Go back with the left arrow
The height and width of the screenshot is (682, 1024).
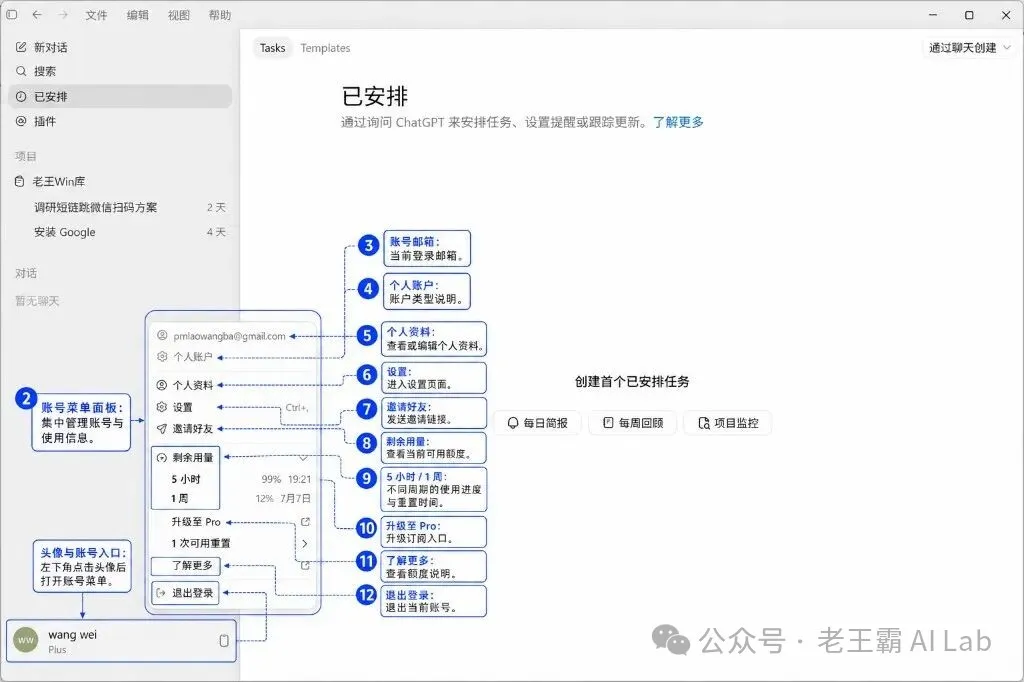tap(37, 14)
